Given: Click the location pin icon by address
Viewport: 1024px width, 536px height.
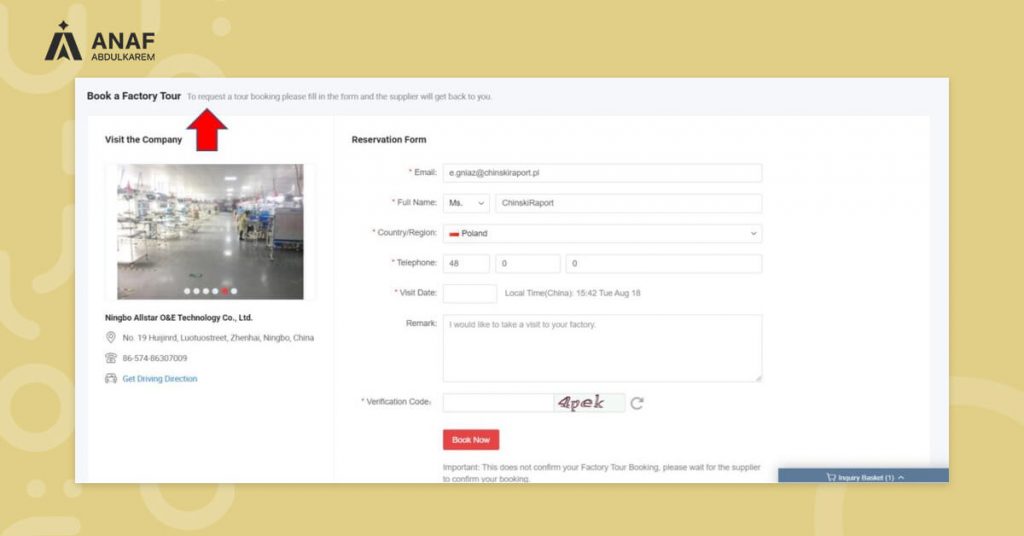Looking at the screenshot, I should click(110, 338).
